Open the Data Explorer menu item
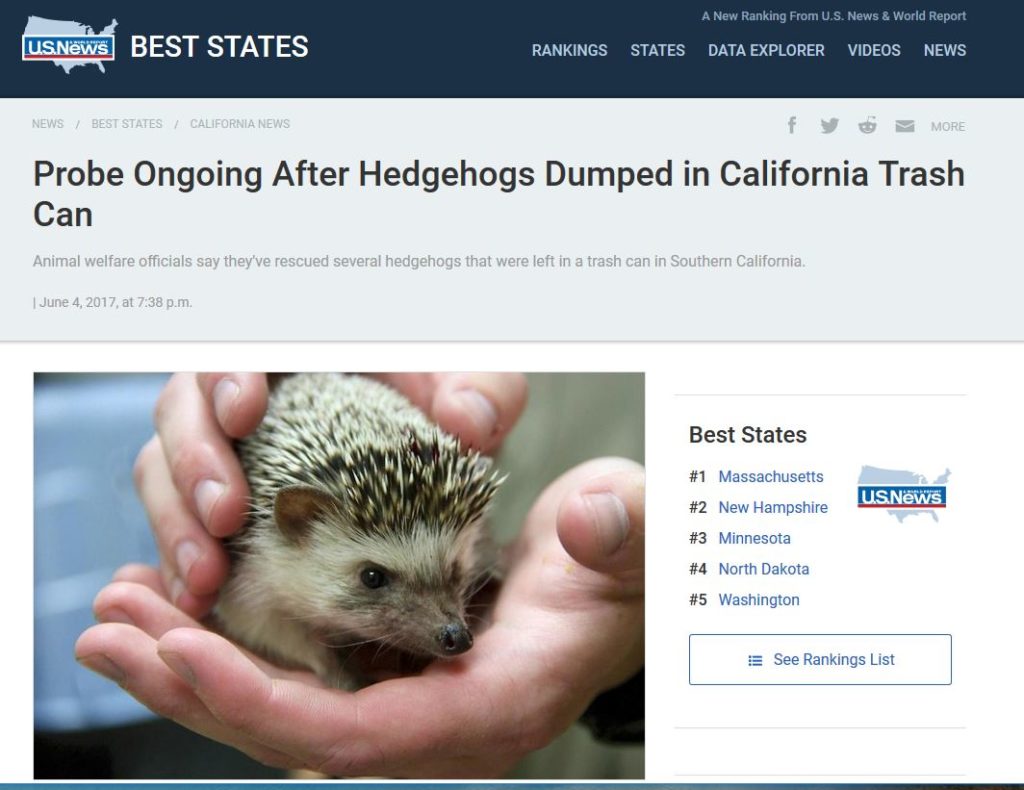 pyautogui.click(x=766, y=50)
